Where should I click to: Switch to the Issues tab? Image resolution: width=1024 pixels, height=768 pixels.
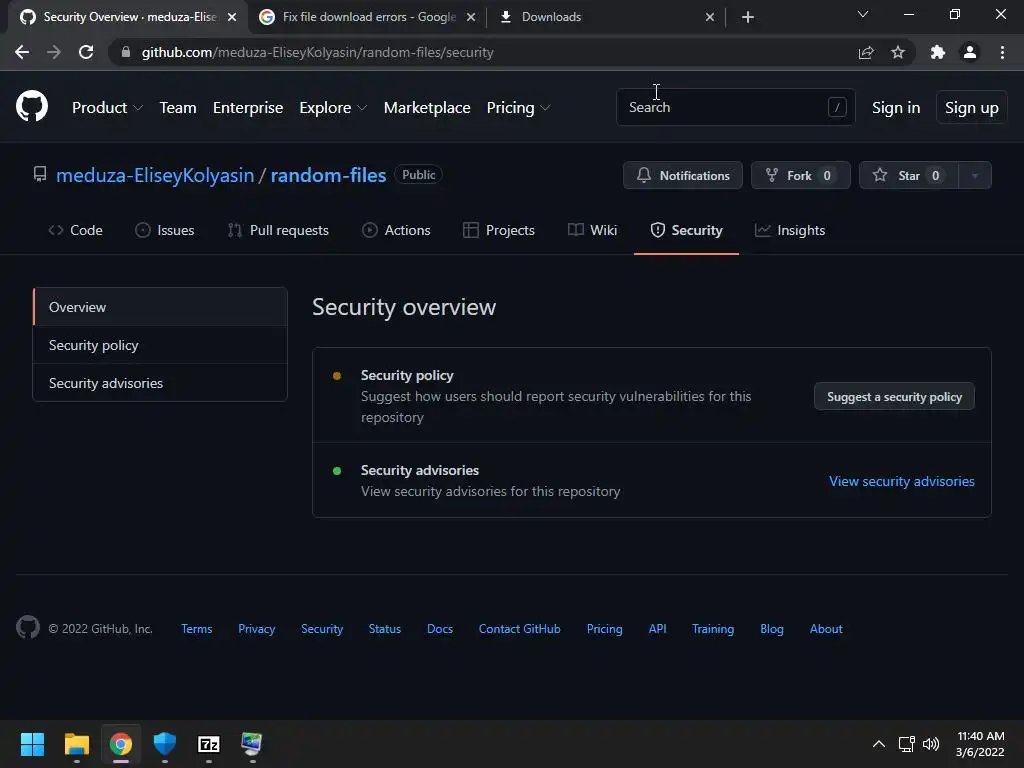coord(165,230)
